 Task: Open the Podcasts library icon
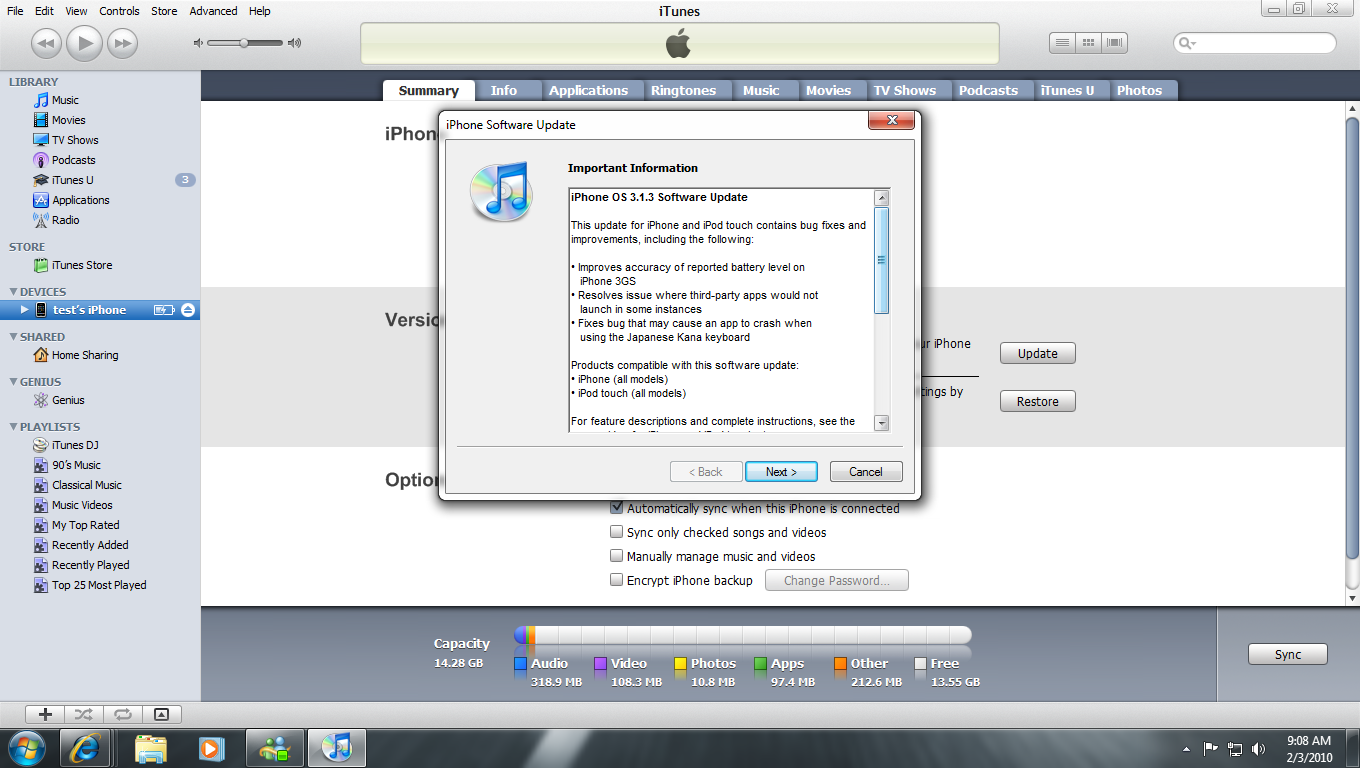(41, 160)
